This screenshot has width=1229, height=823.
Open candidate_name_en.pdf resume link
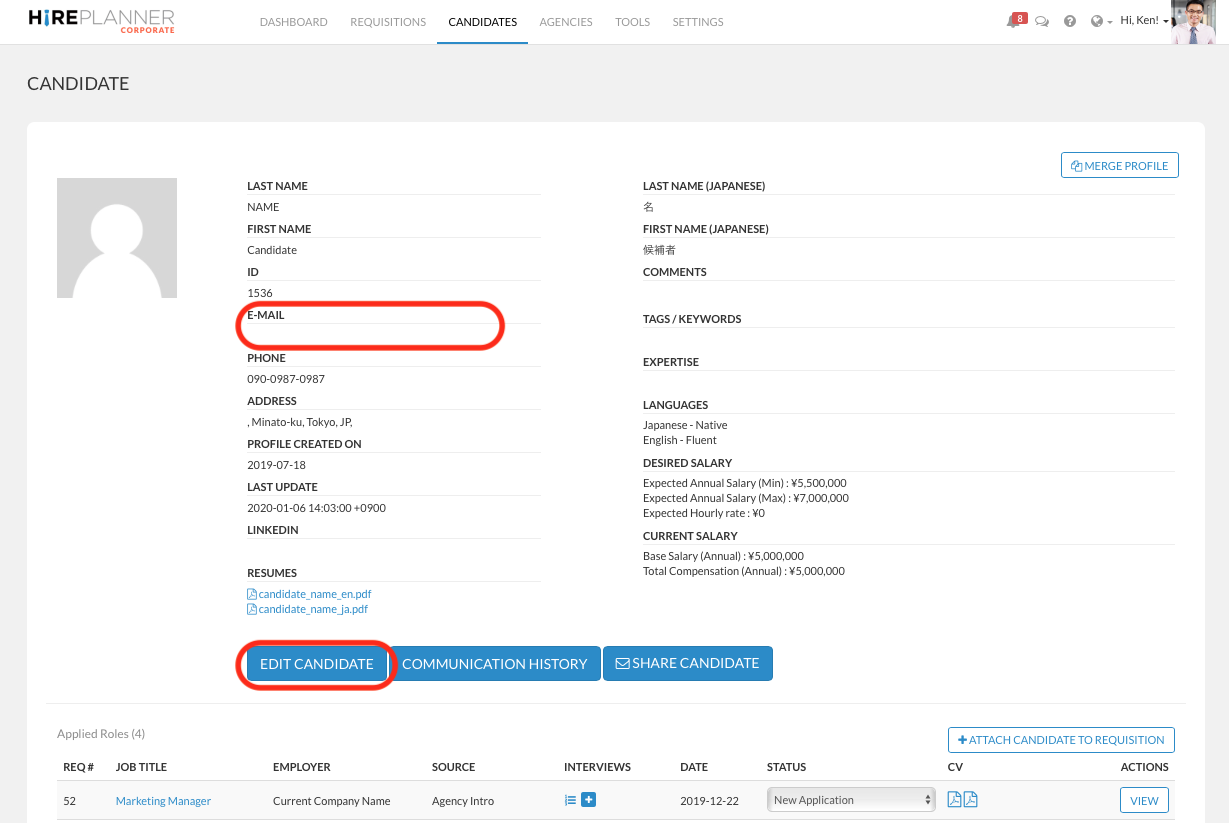314,594
